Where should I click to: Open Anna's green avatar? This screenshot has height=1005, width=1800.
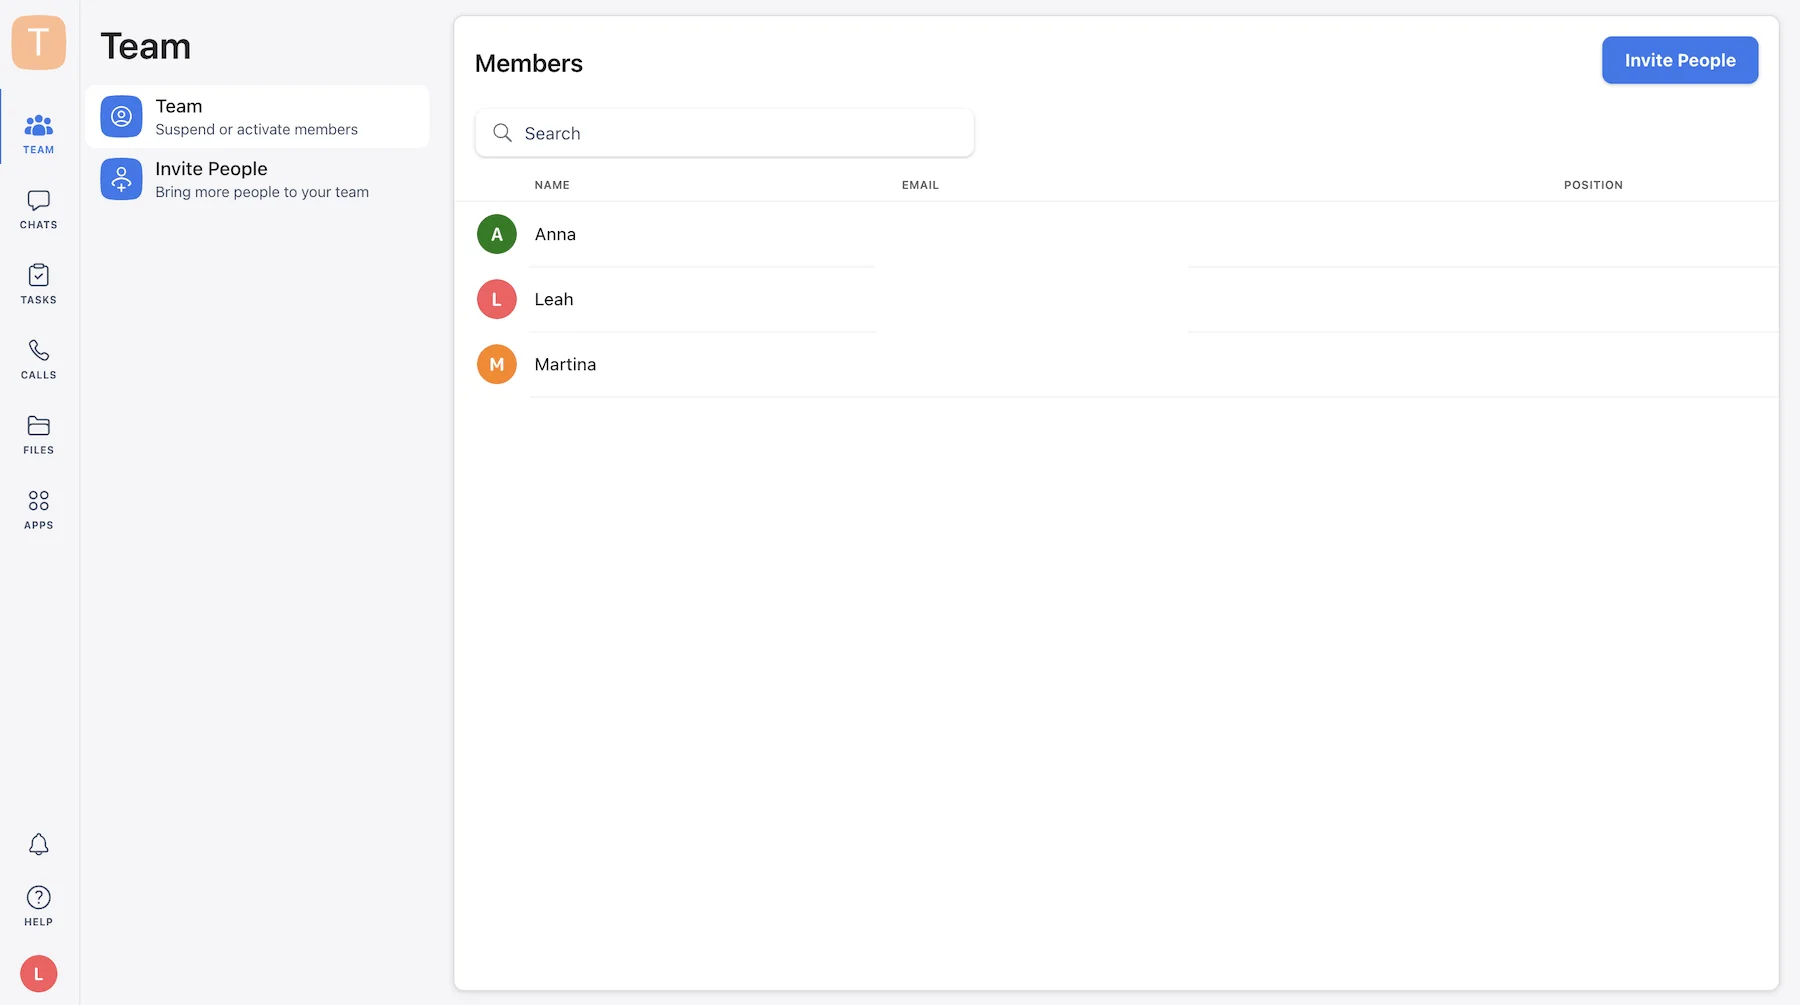tap(496, 234)
